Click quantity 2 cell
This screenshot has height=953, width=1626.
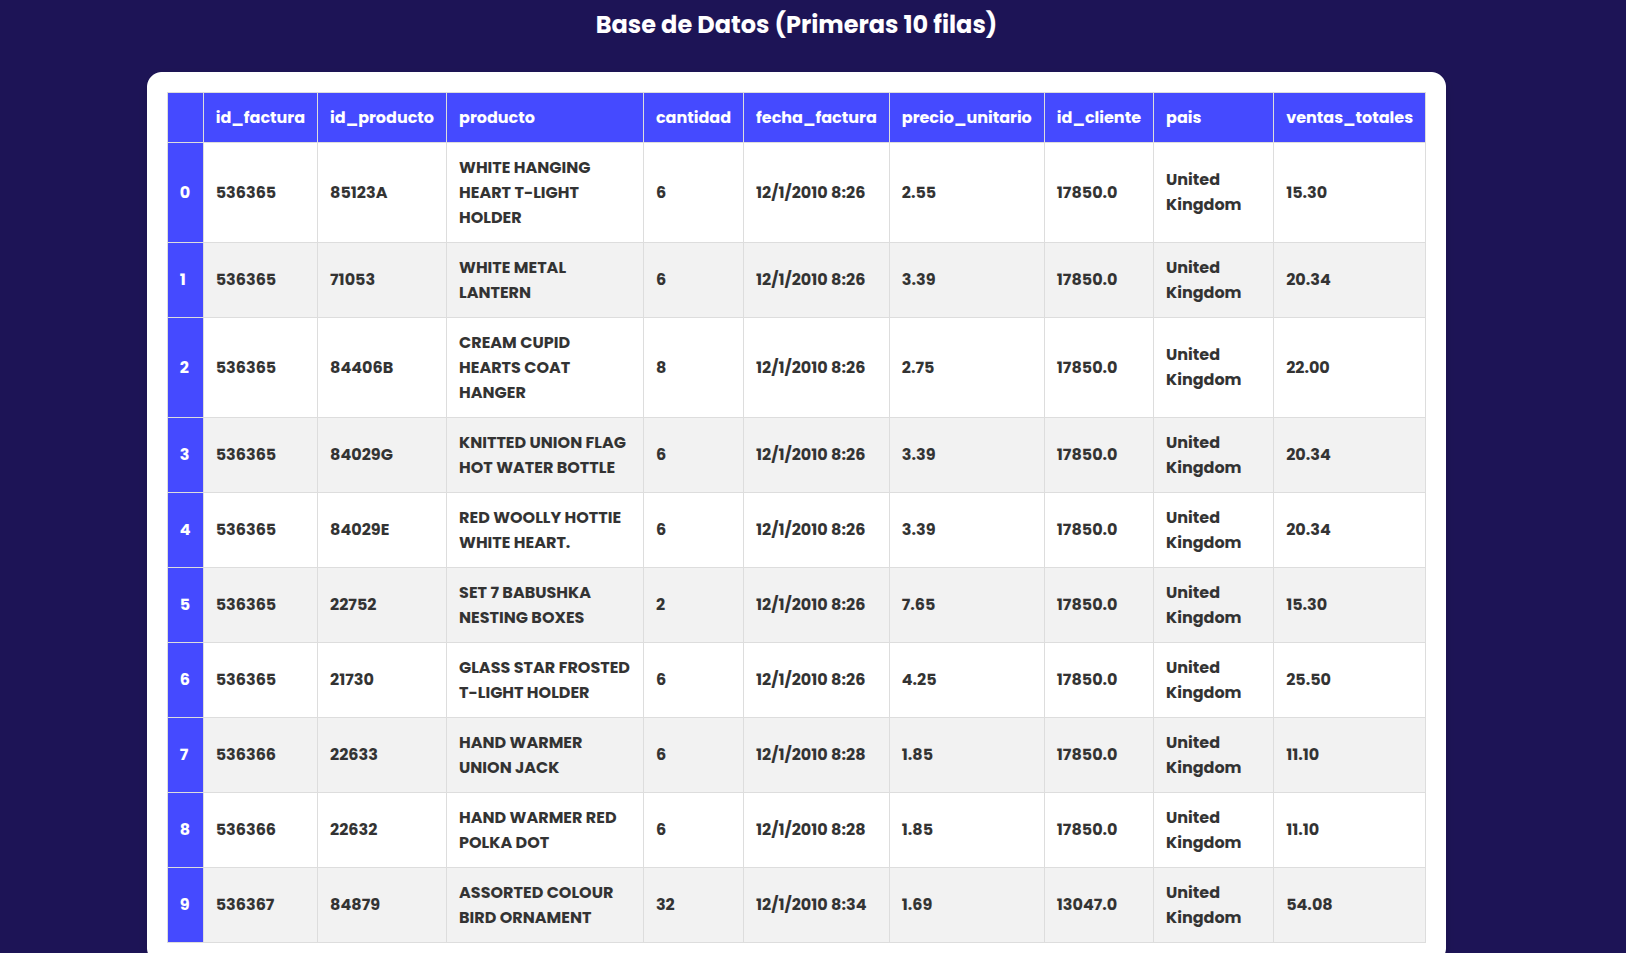693,605
